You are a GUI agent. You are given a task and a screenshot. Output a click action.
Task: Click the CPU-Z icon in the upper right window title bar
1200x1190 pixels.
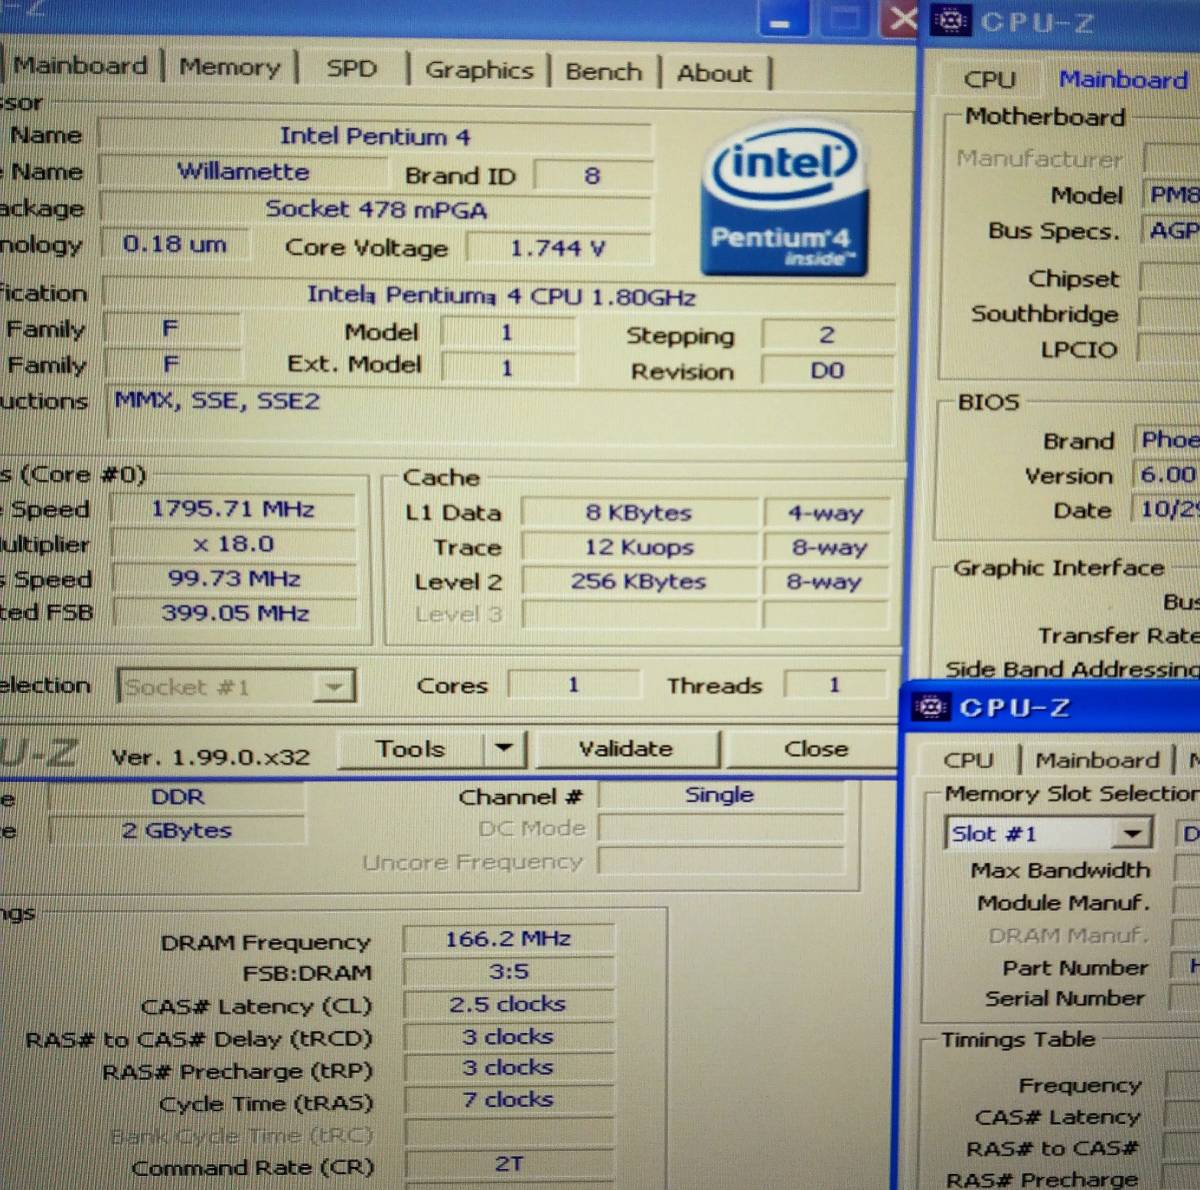tap(951, 20)
